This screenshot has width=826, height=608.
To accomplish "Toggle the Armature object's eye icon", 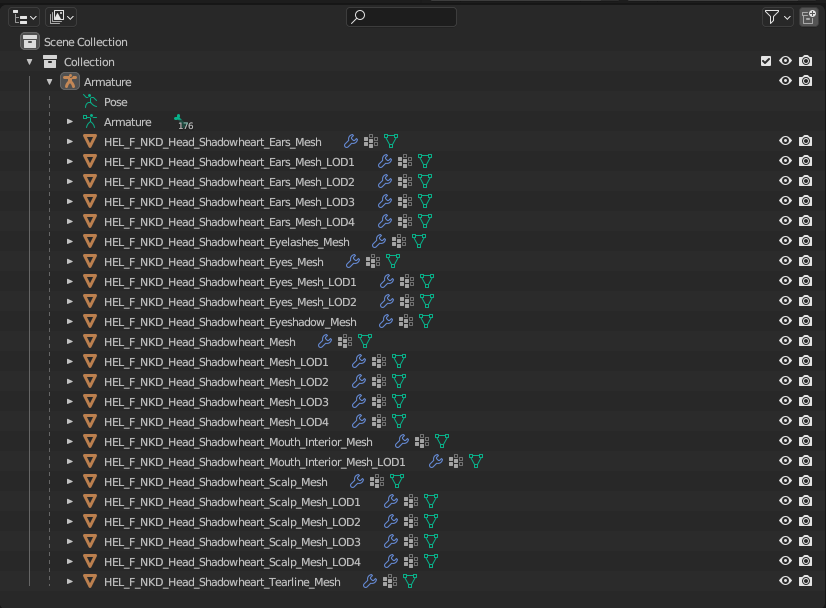I will click(x=785, y=81).
